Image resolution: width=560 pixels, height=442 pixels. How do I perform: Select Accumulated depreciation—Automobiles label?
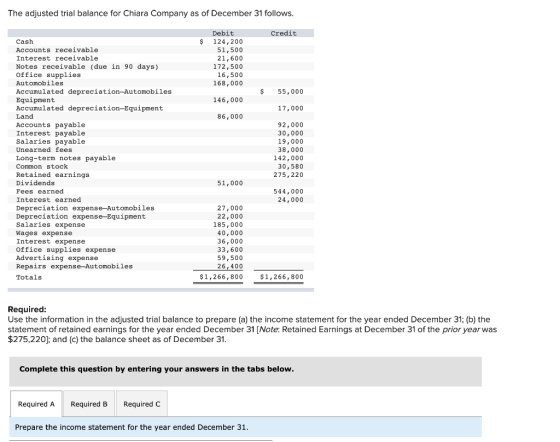click(94, 92)
